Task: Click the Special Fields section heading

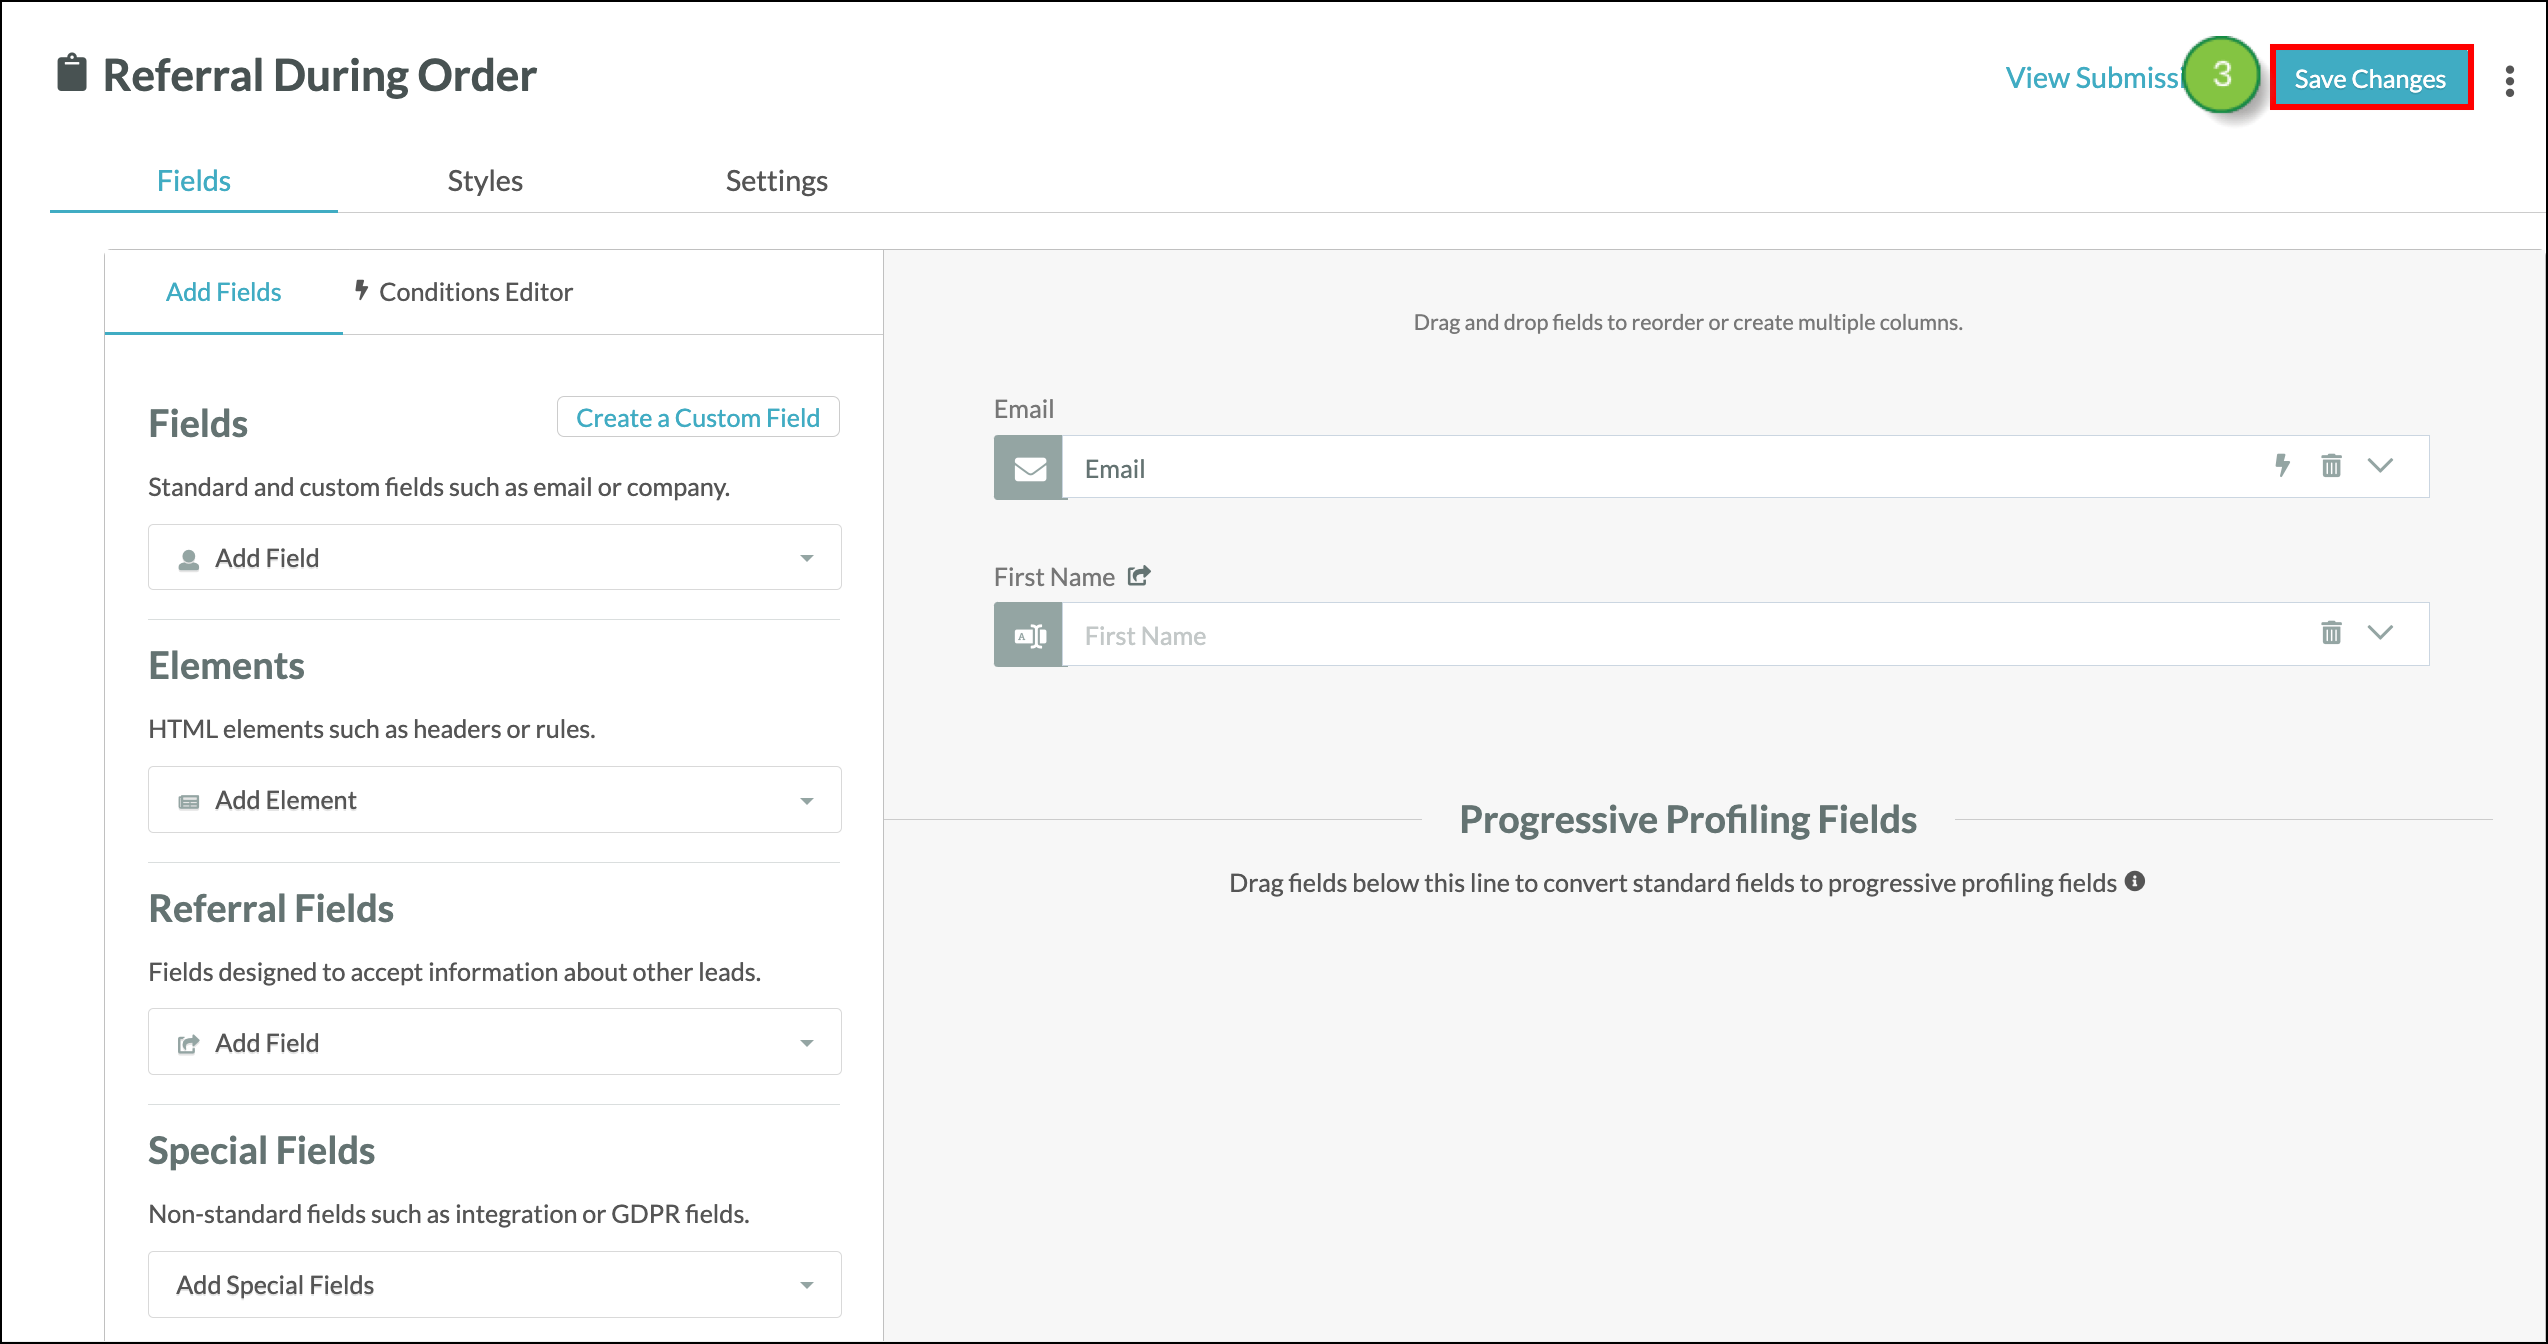Action: [x=262, y=1150]
